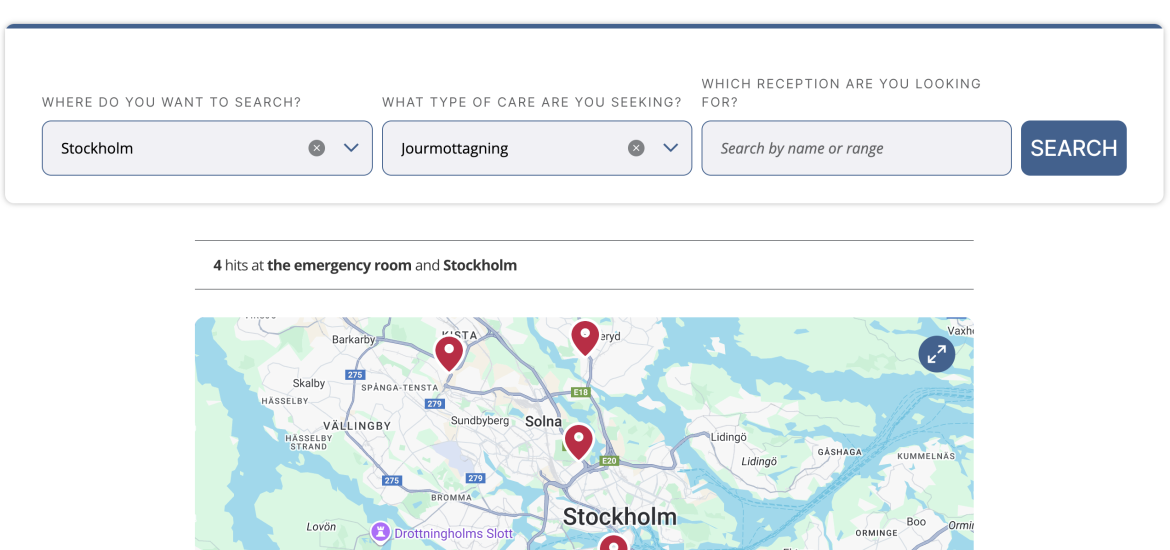The image size is (1170, 550).
Task: Focus the 'Search by name or range' field
Action: click(857, 149)
